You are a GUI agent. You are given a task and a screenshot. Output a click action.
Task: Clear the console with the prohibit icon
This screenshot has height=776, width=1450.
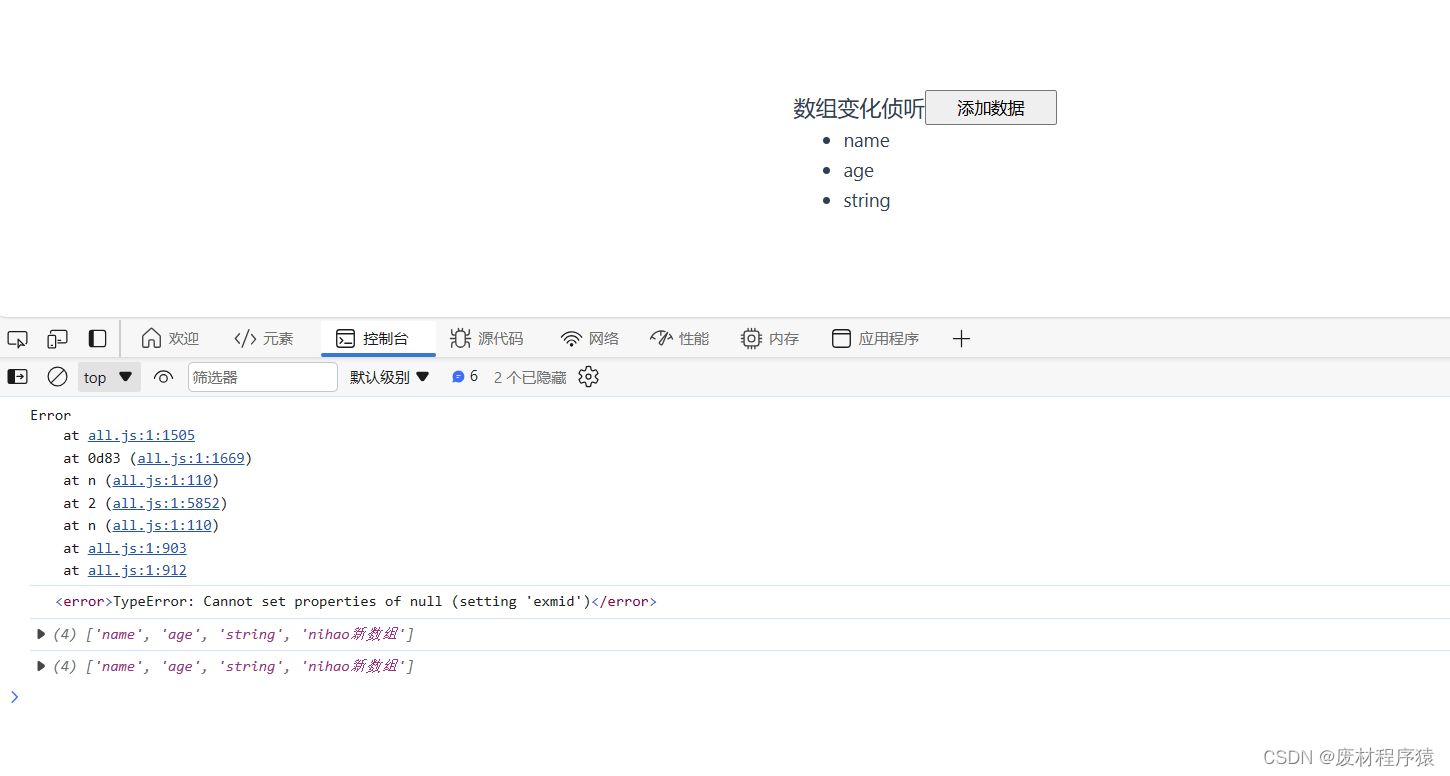click(57, 377)
